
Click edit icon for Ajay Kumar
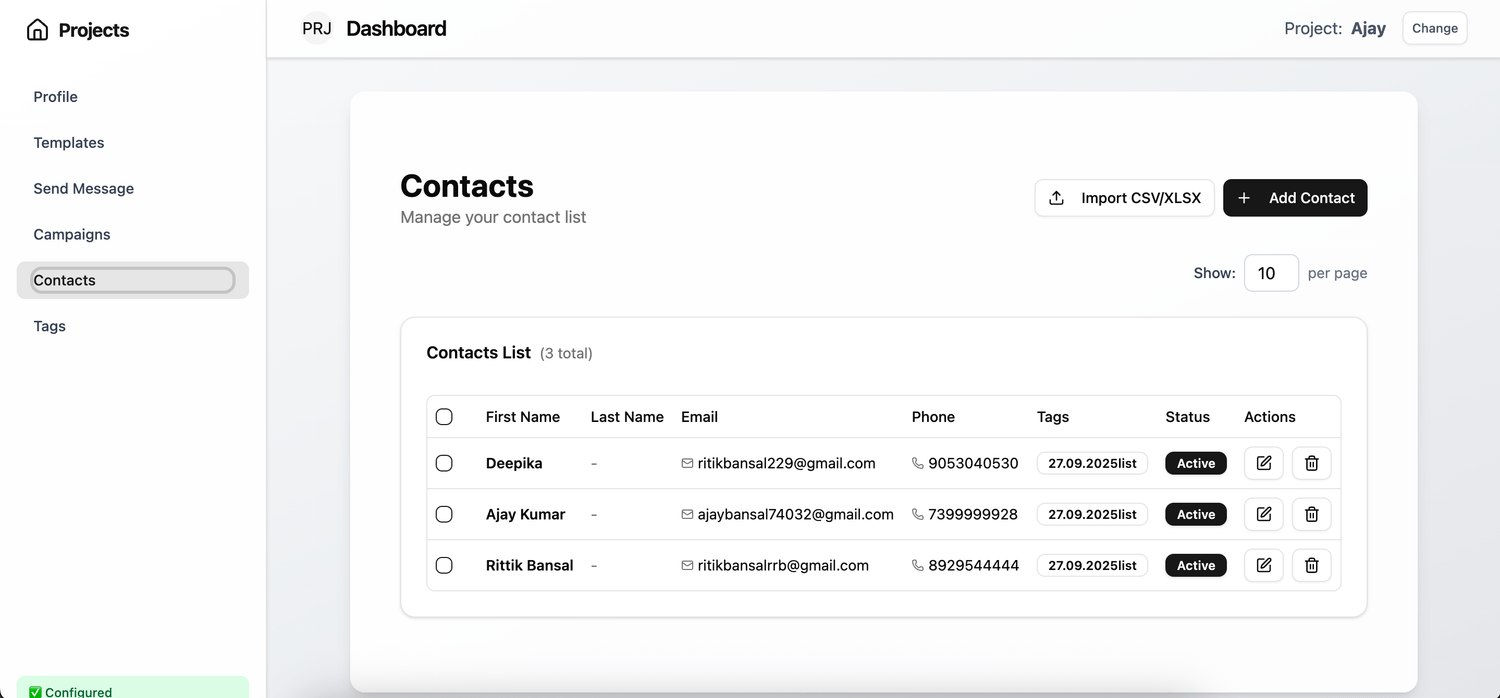(x=1263, y=514)
